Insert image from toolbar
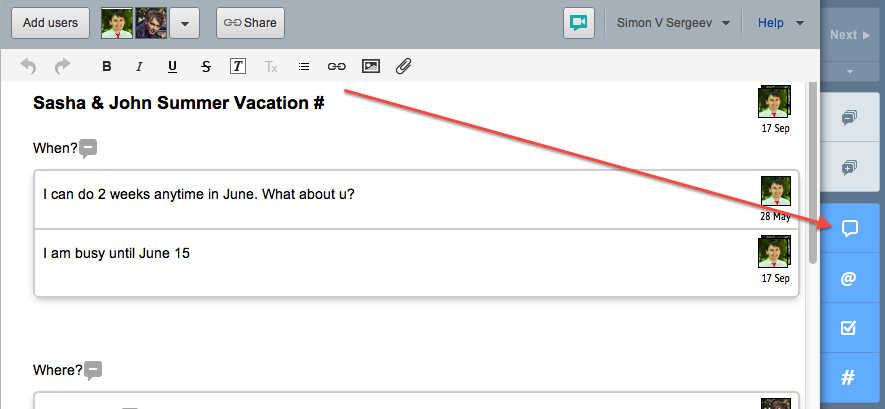The image size is (885, 409). 370,67
